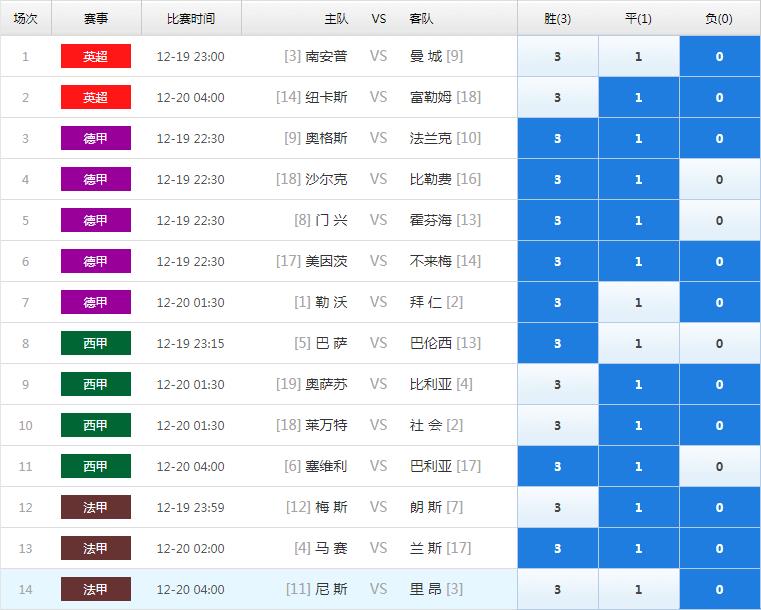The width and height of the screenshot is (761, 610).
Task: Click match time 12-19 23:59
Action: (191, 508)
